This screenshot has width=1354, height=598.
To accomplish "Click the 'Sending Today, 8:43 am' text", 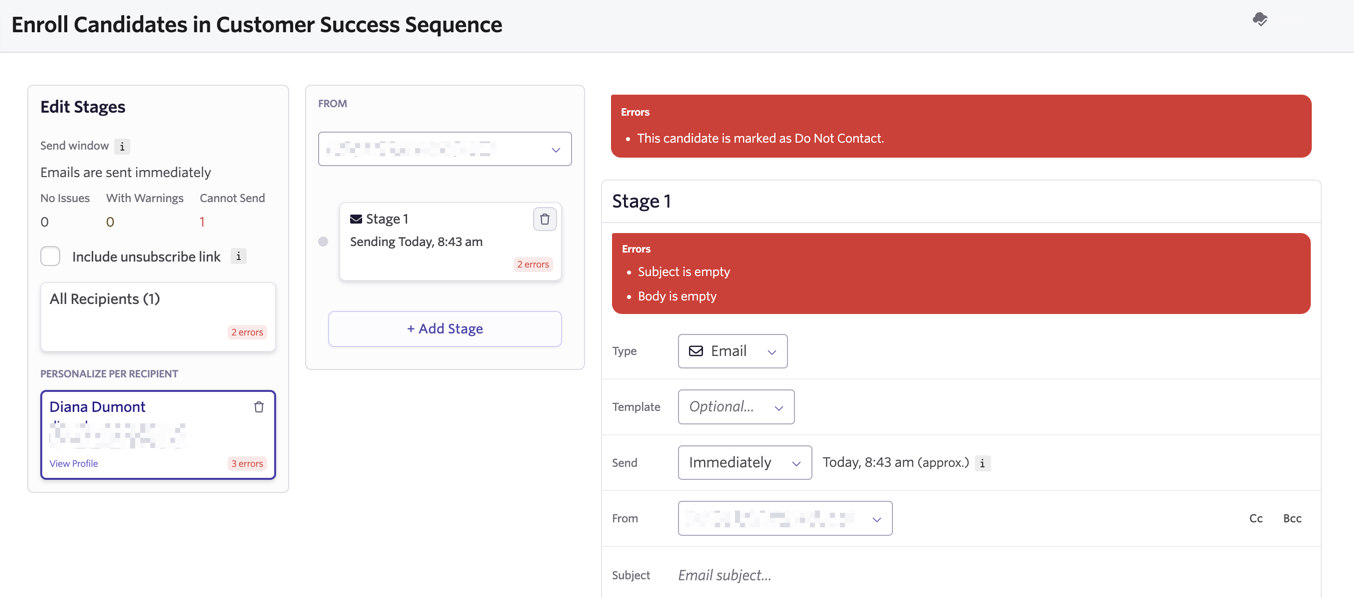I will click(416, 242).
